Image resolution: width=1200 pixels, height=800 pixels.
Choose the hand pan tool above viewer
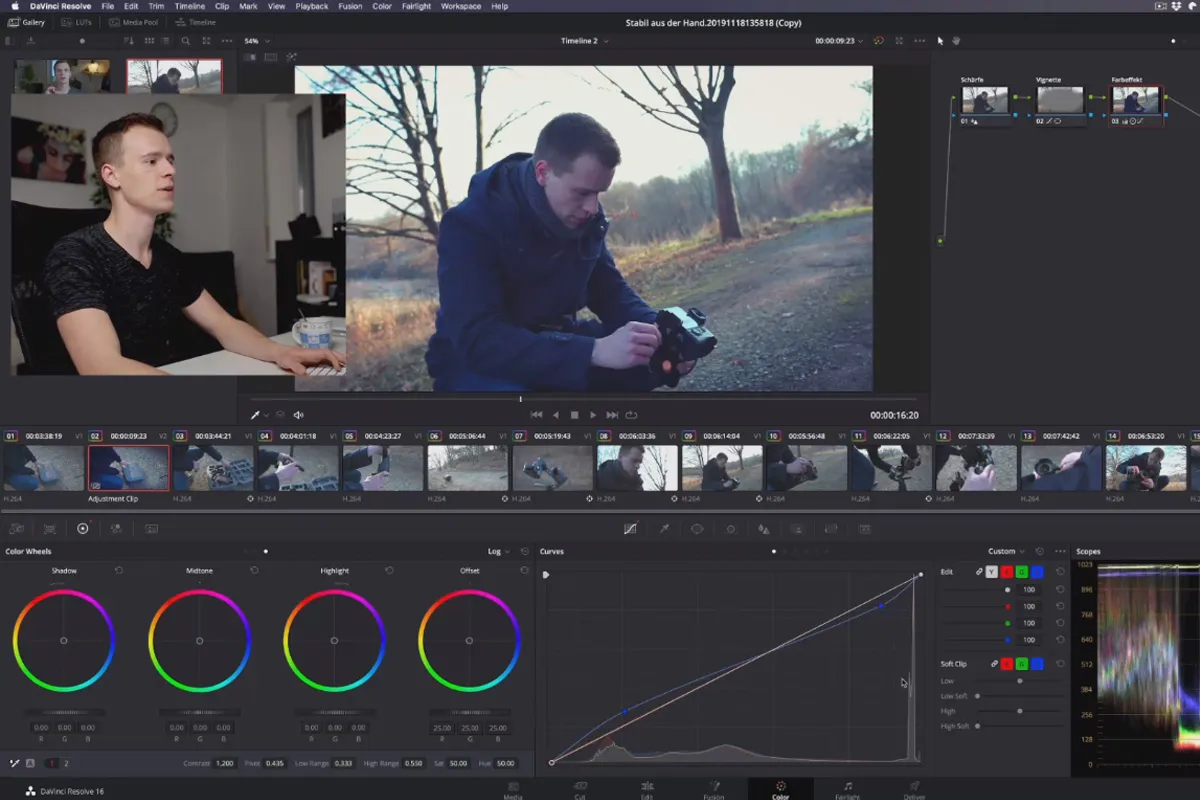(x=956, y=41)
